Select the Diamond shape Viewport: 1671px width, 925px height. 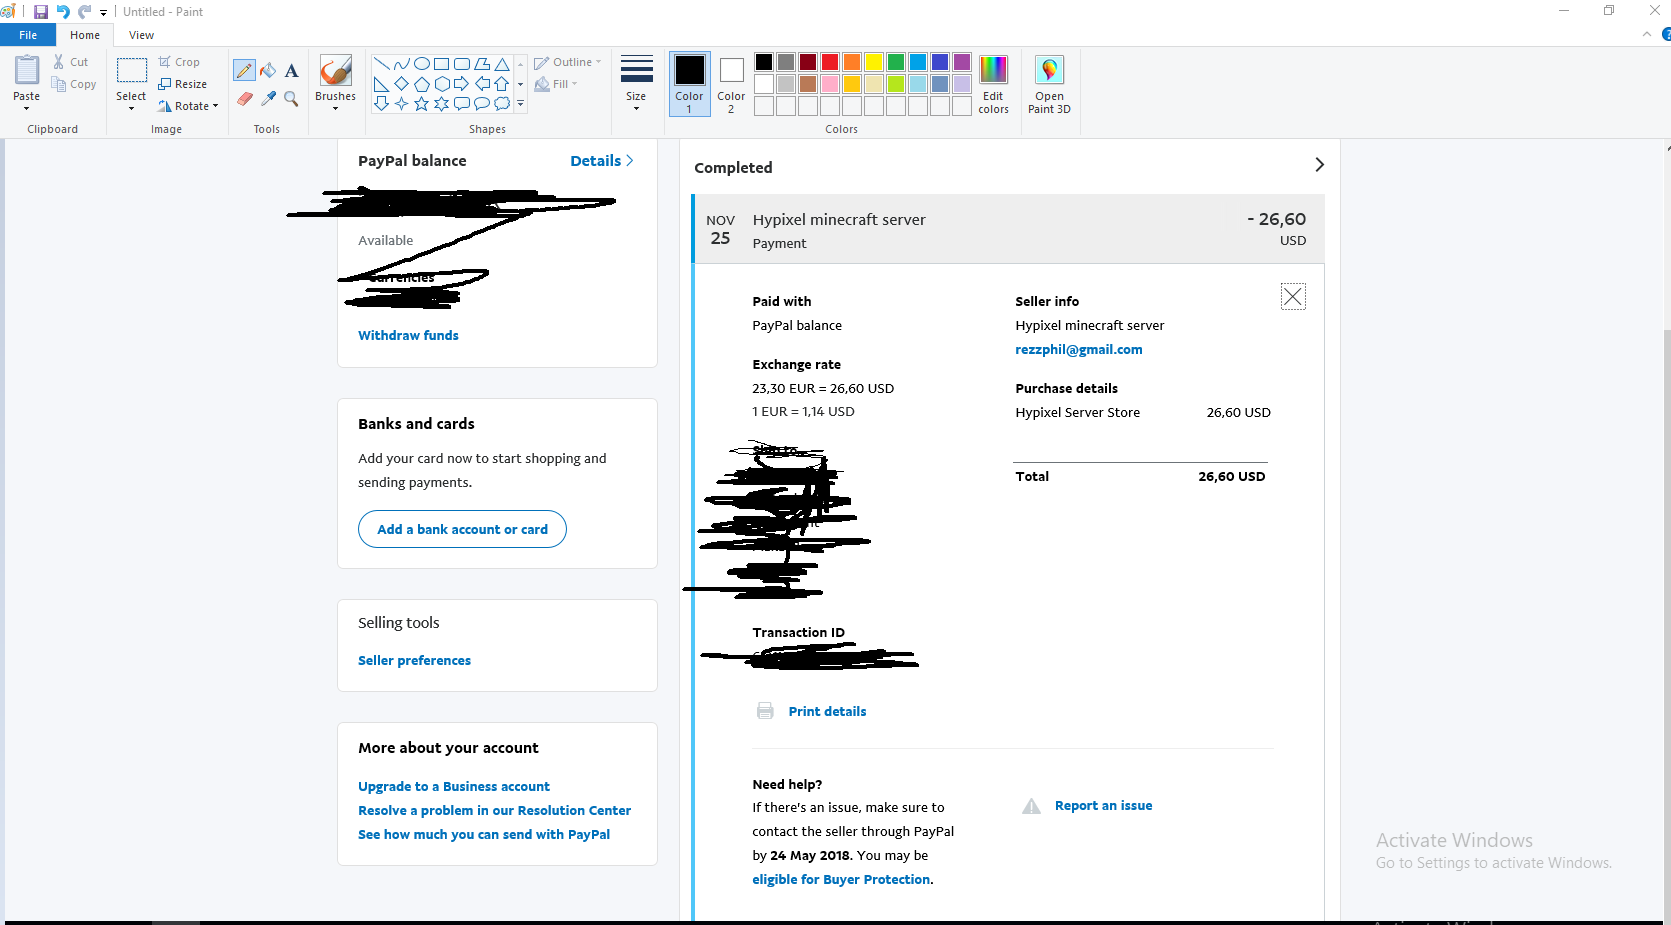401,84
